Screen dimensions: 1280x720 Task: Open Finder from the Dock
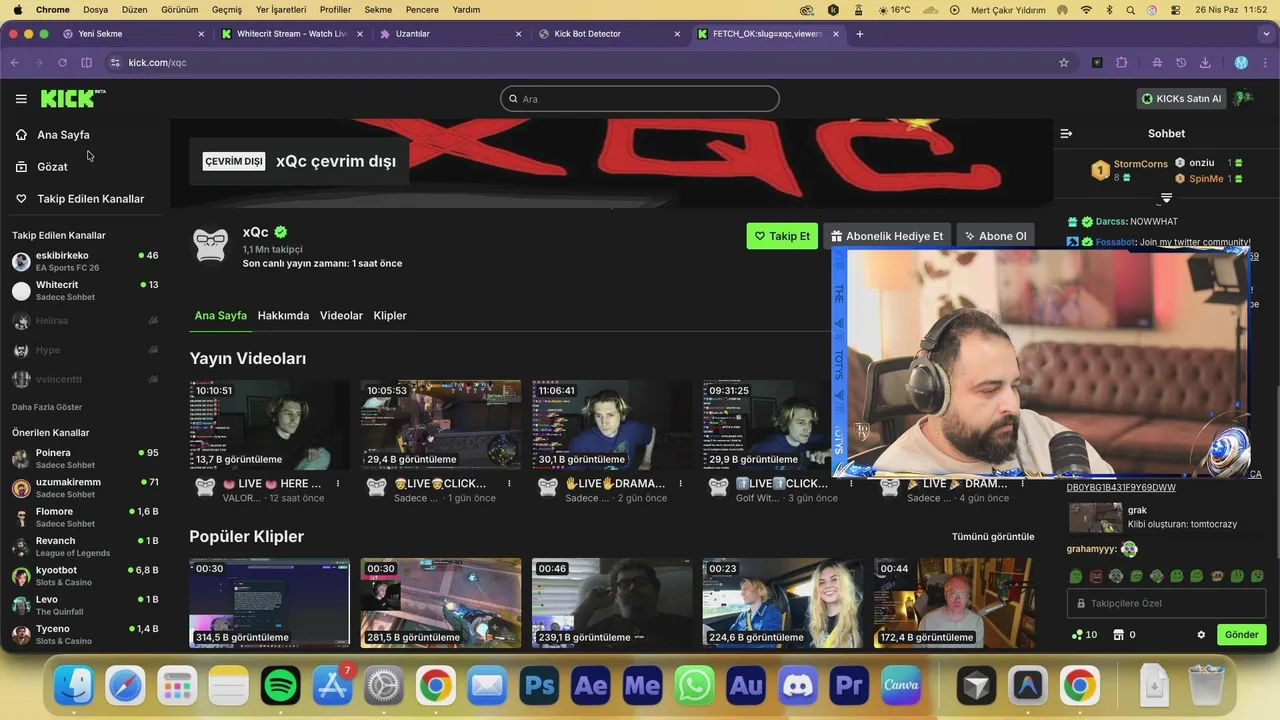tap(74, 686)
